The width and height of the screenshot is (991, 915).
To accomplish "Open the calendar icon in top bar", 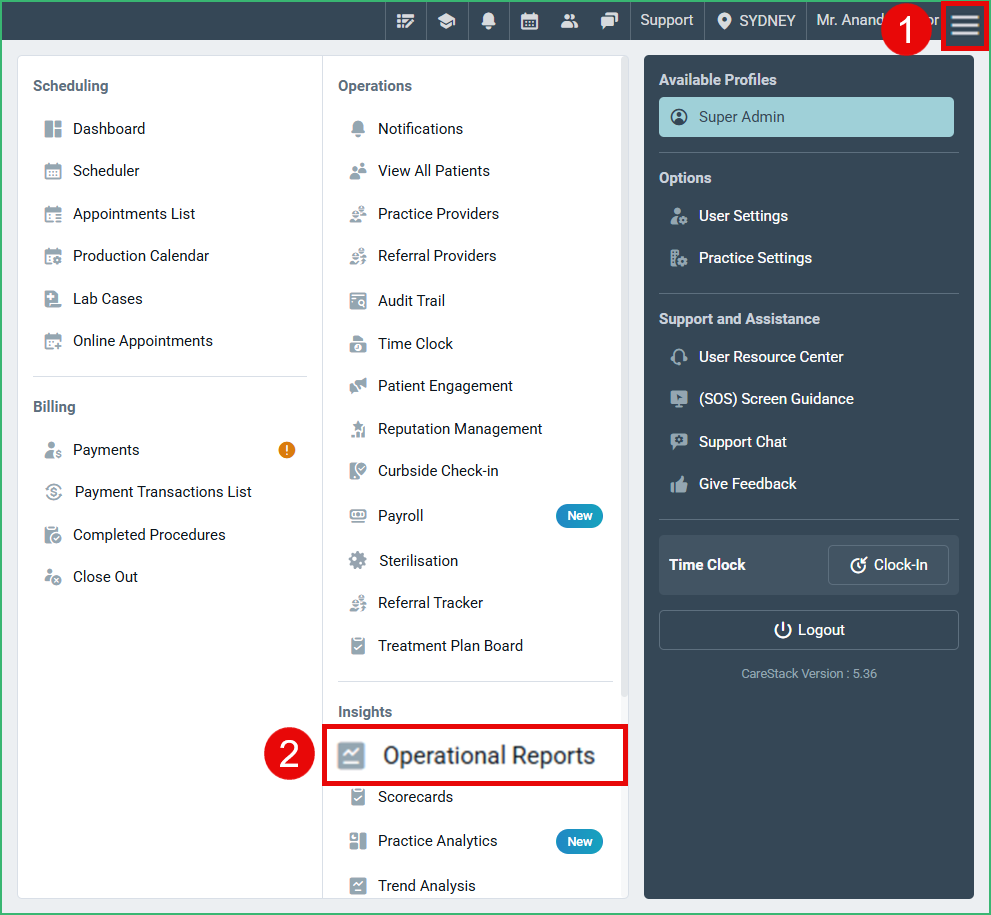I will coord(529,21).
